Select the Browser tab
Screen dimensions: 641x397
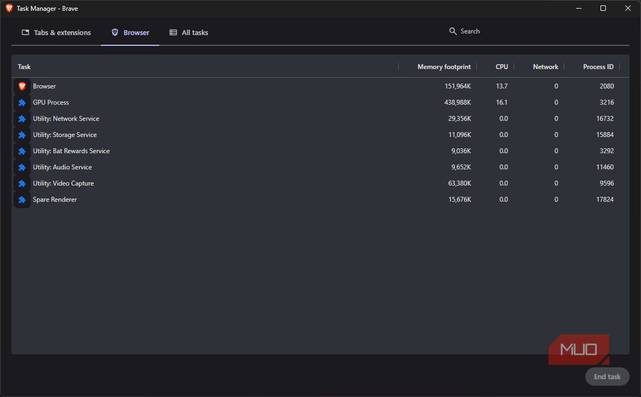tap(130, 32)
